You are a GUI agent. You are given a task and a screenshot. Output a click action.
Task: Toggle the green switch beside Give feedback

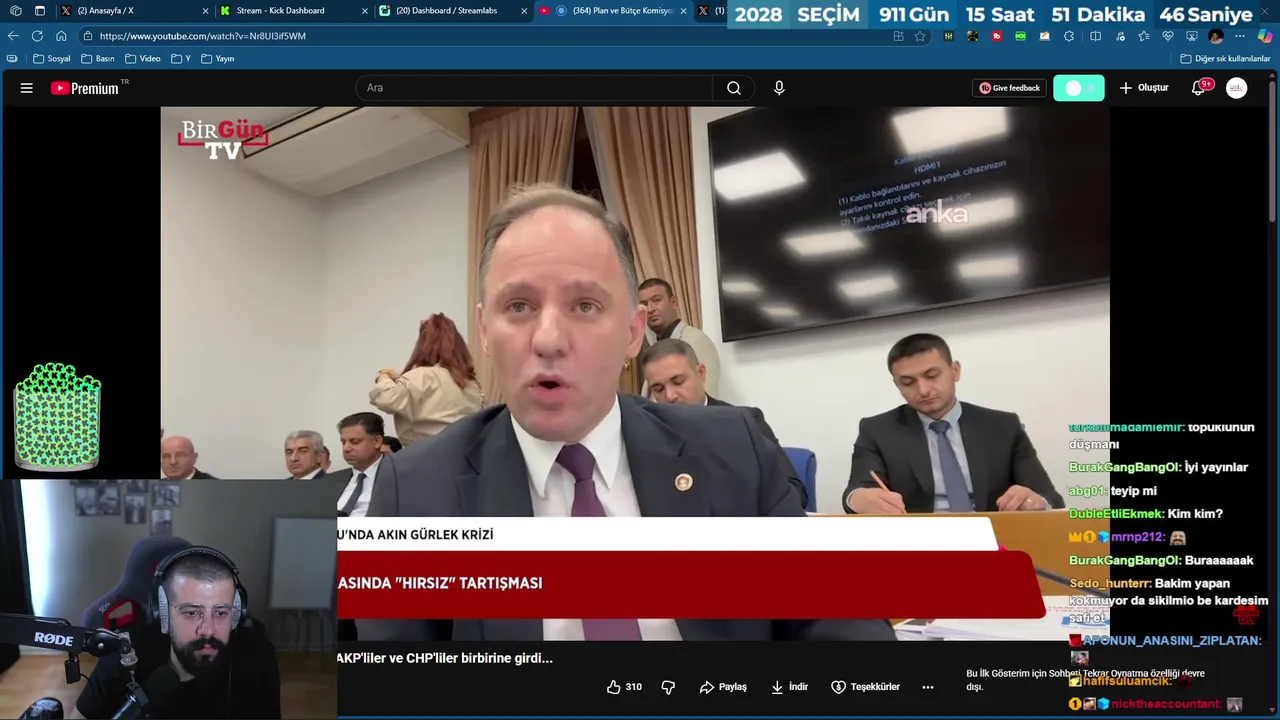point(1079,88)
